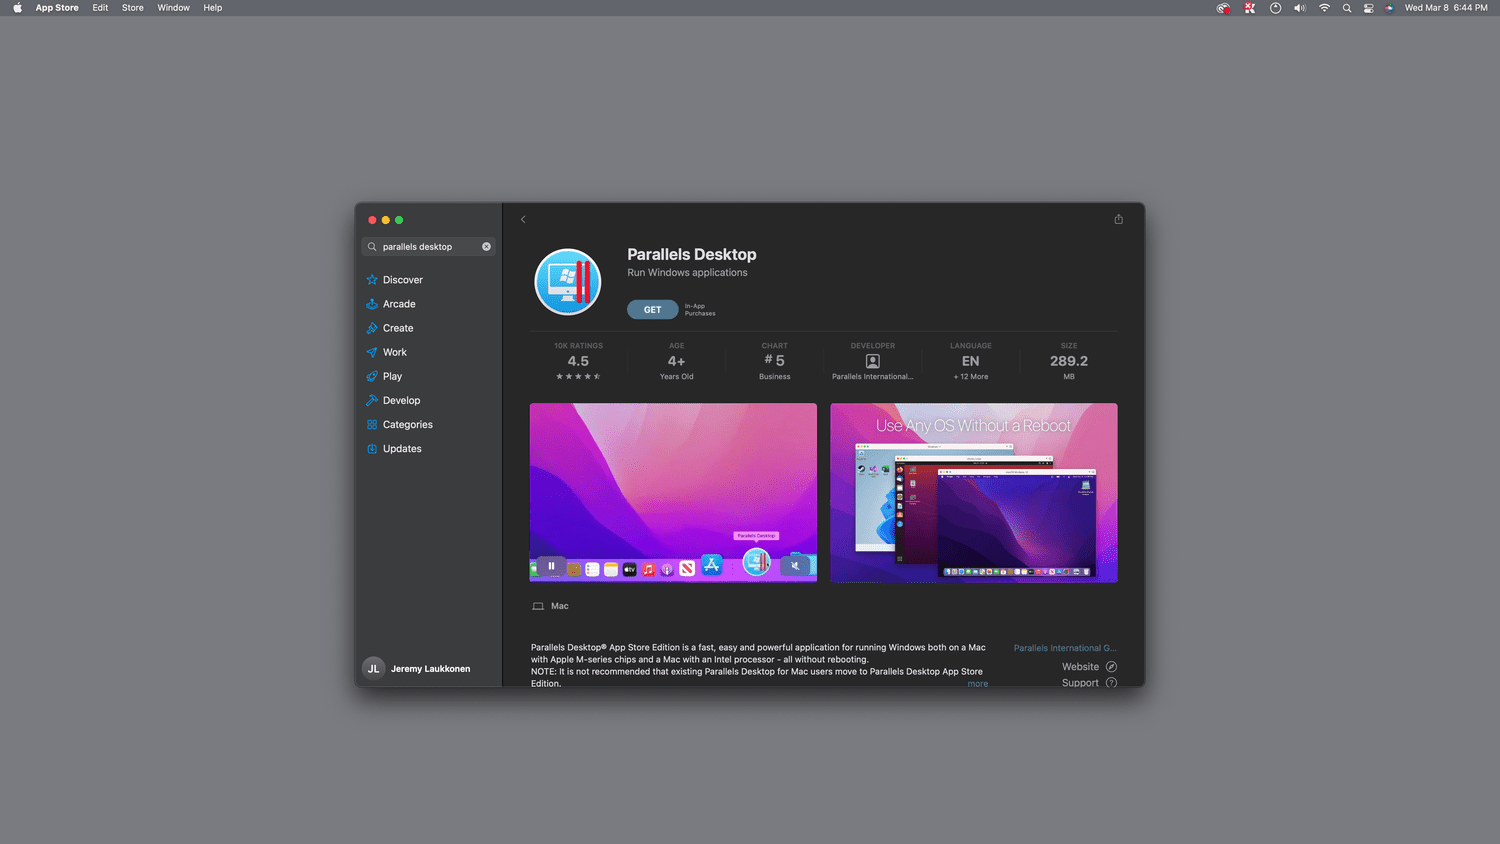The image size is (1500, 844).
Task: Go back using the back chevron
Action: [x=523, y=219]
